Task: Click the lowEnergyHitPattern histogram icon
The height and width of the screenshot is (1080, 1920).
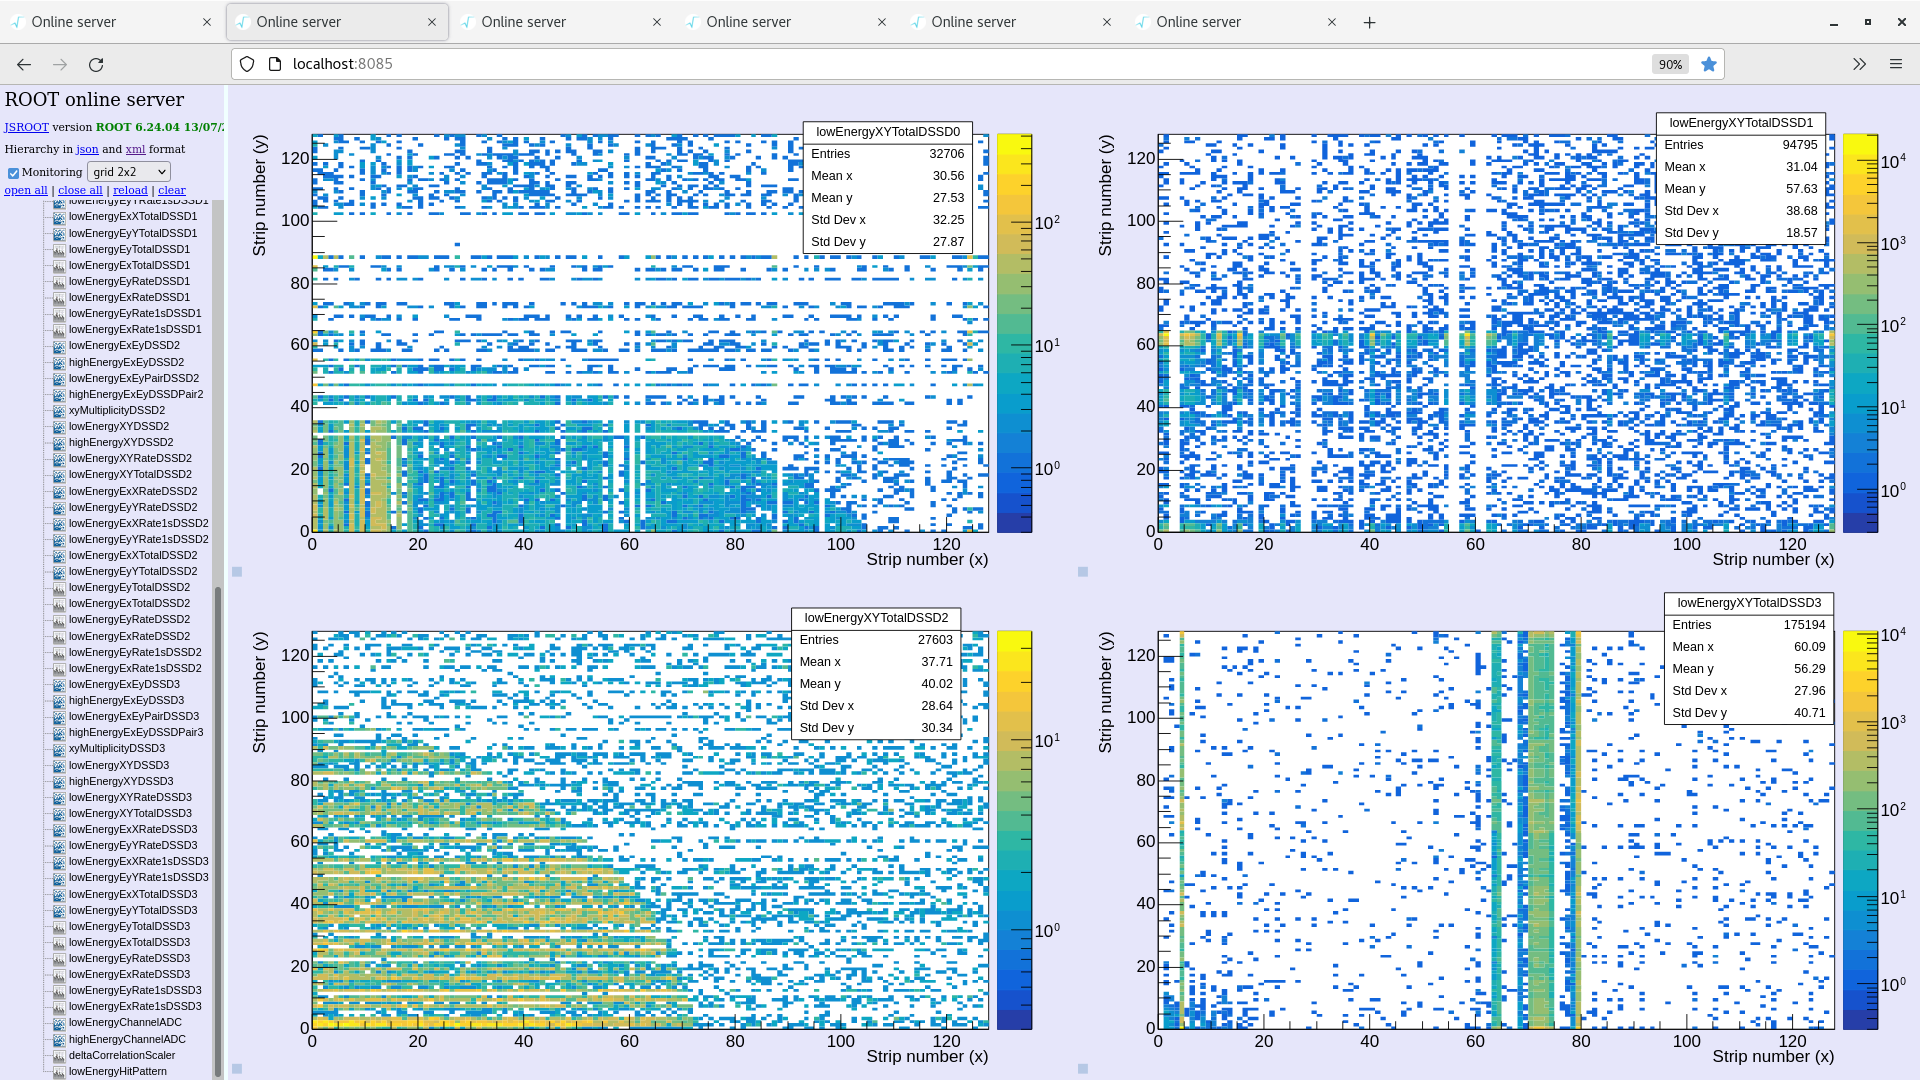Action: coord(59,1071)
